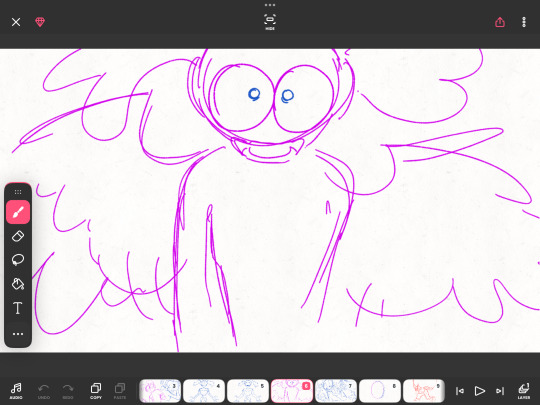Select the highlighted frame 6 thumbnail

pos(292,391)
